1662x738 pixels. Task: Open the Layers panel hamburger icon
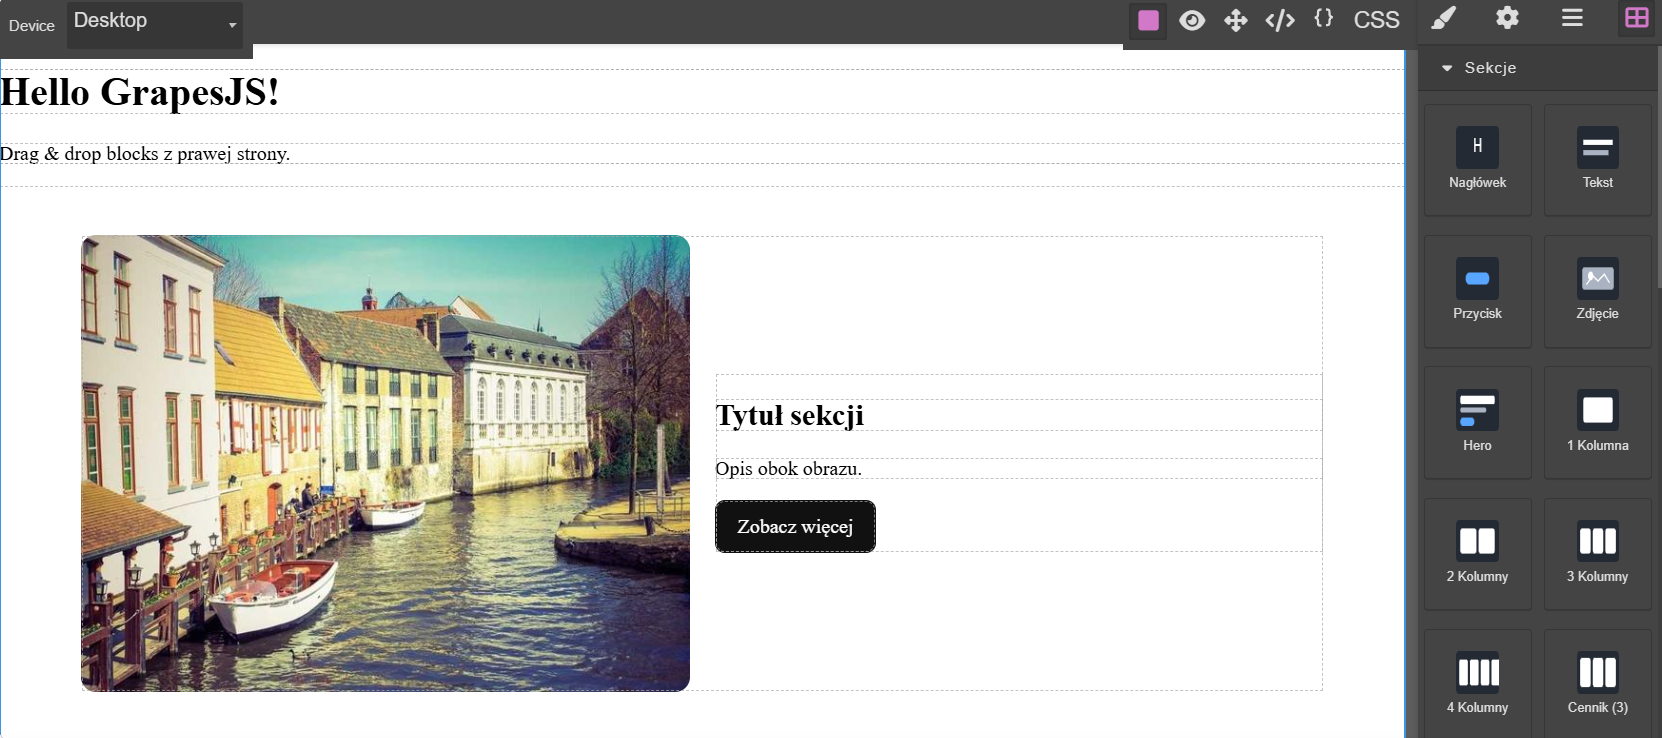1572,18
